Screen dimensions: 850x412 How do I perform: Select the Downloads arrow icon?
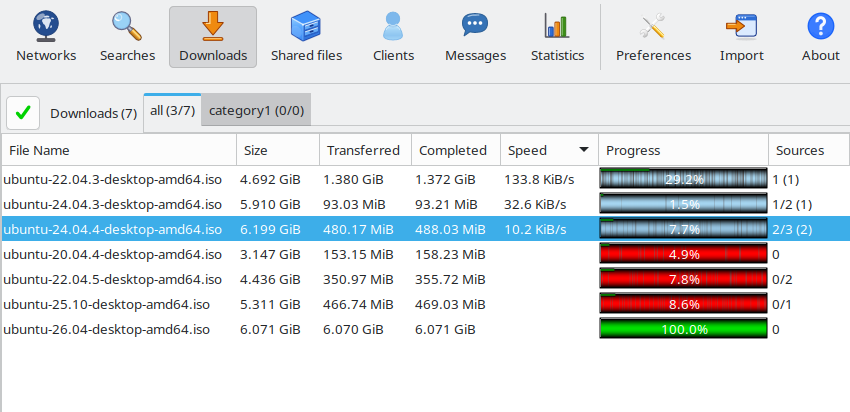pos(212,26)
